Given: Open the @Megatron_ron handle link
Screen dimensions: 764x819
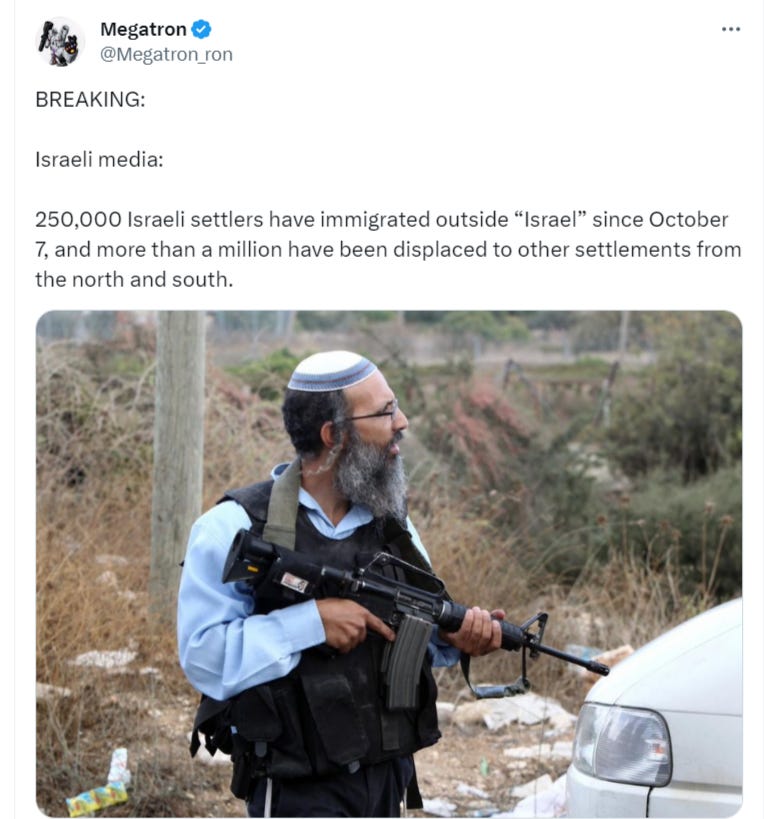Looking at the screenshot, I should (166, 54).
